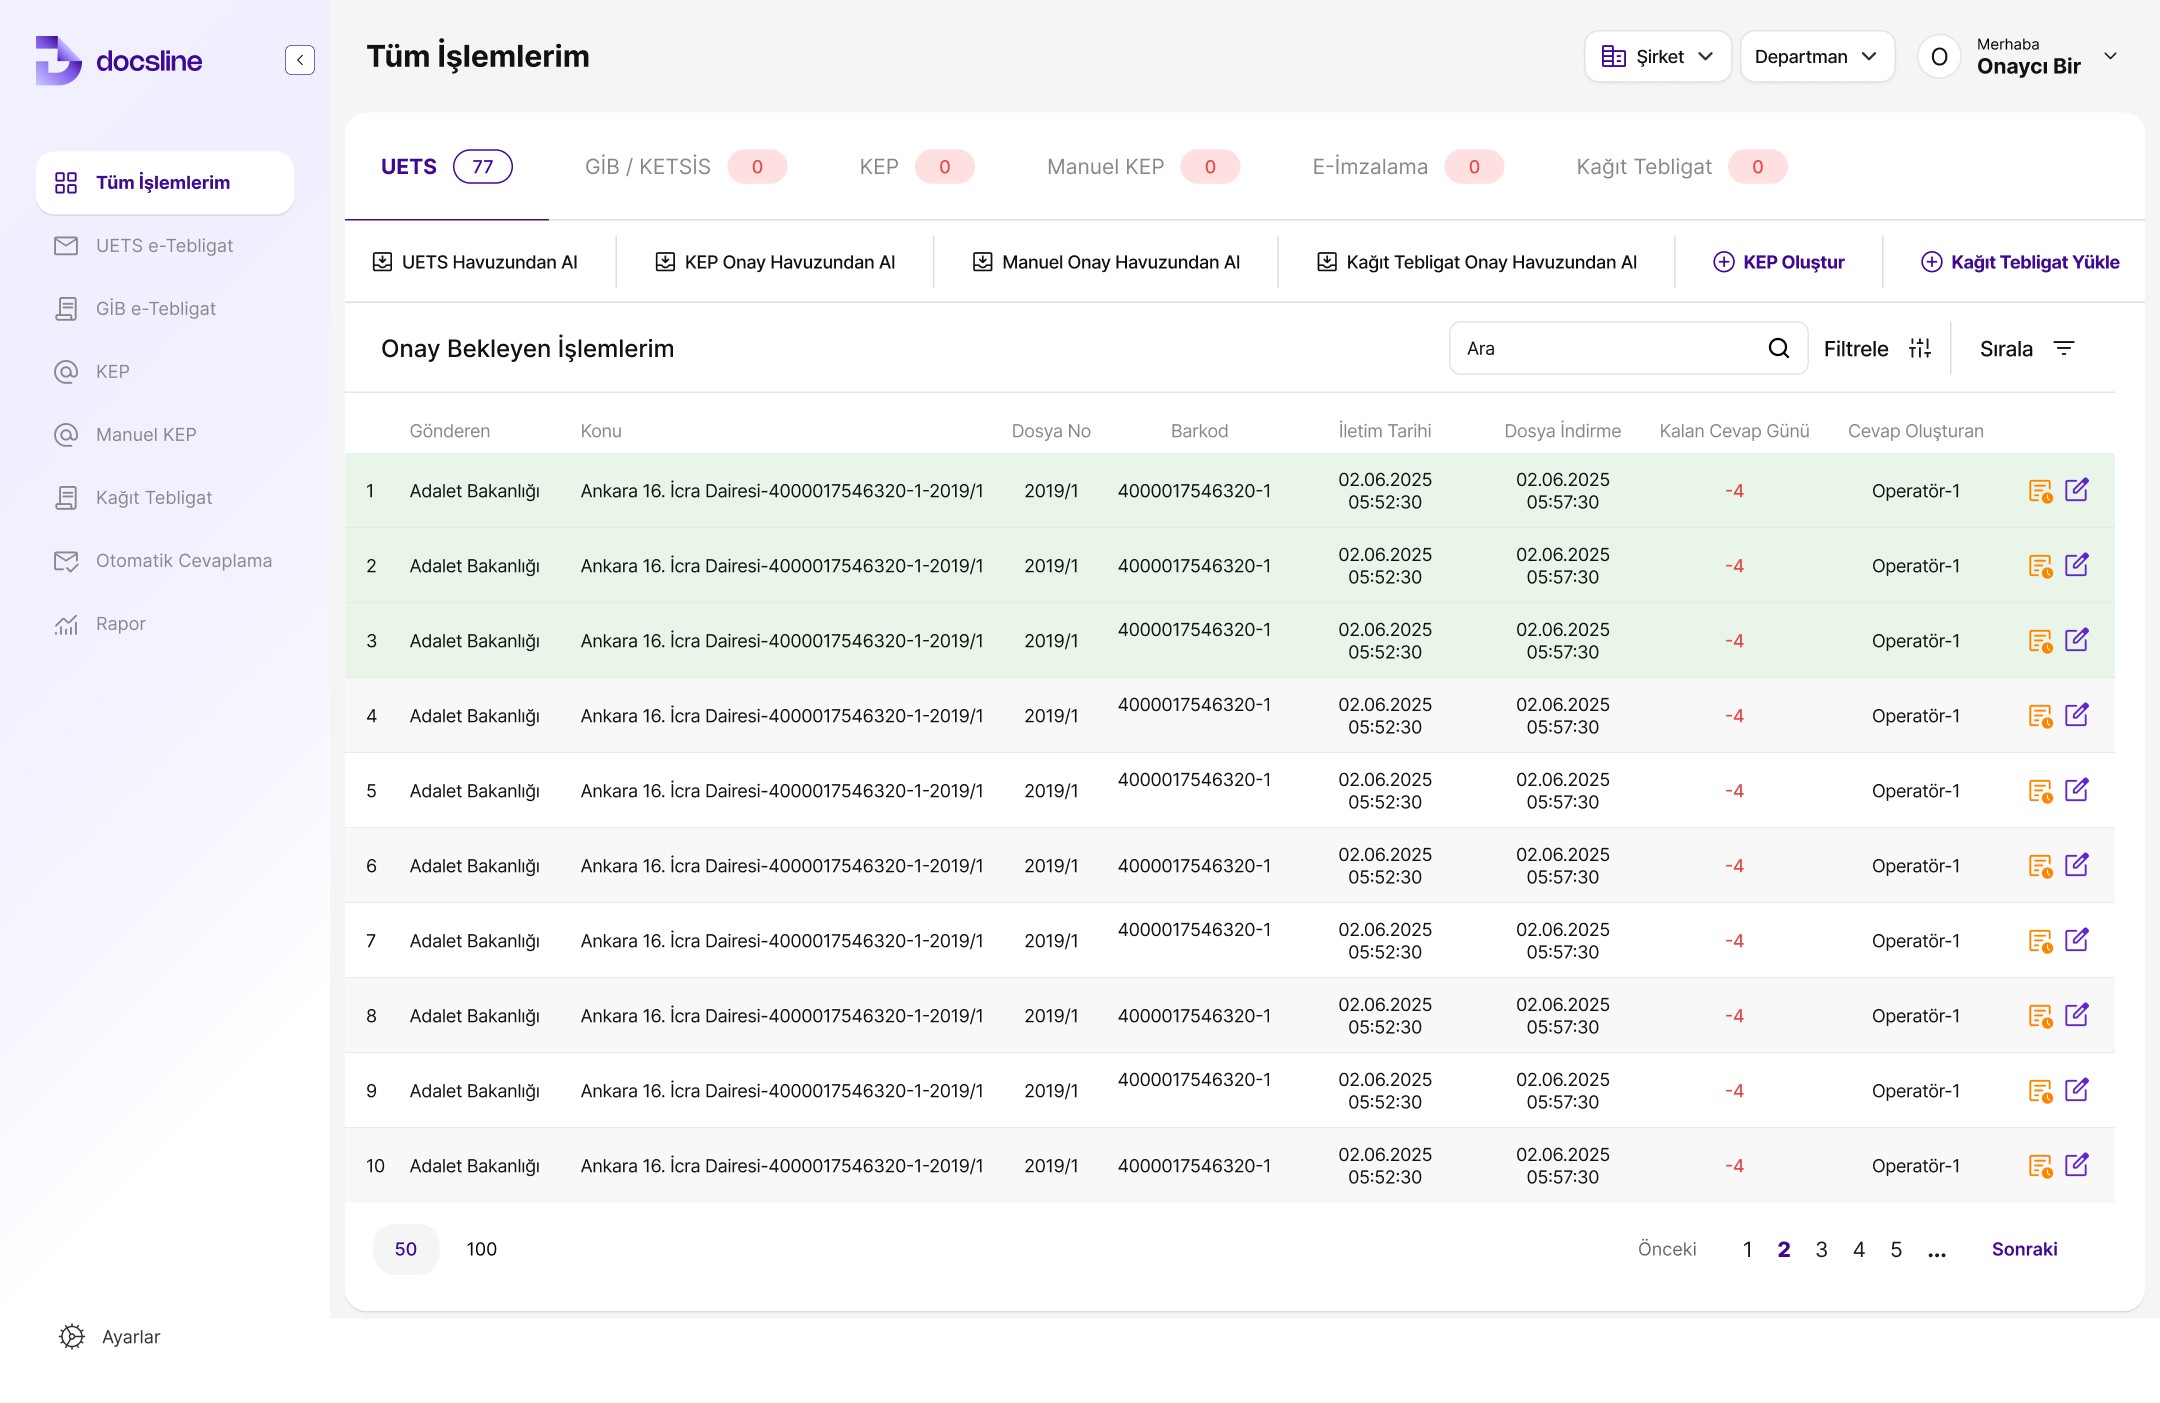Go to page 3 in the pagination
The width and height of the screenshot is (2160, 1403).
(1821, 1249)
